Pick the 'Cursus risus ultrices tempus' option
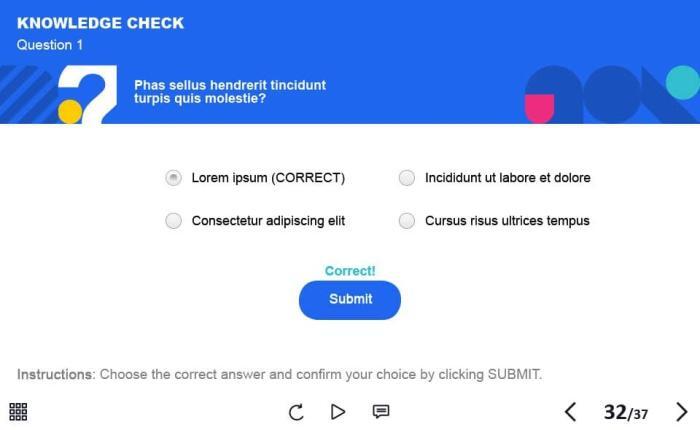 point(407,221)
